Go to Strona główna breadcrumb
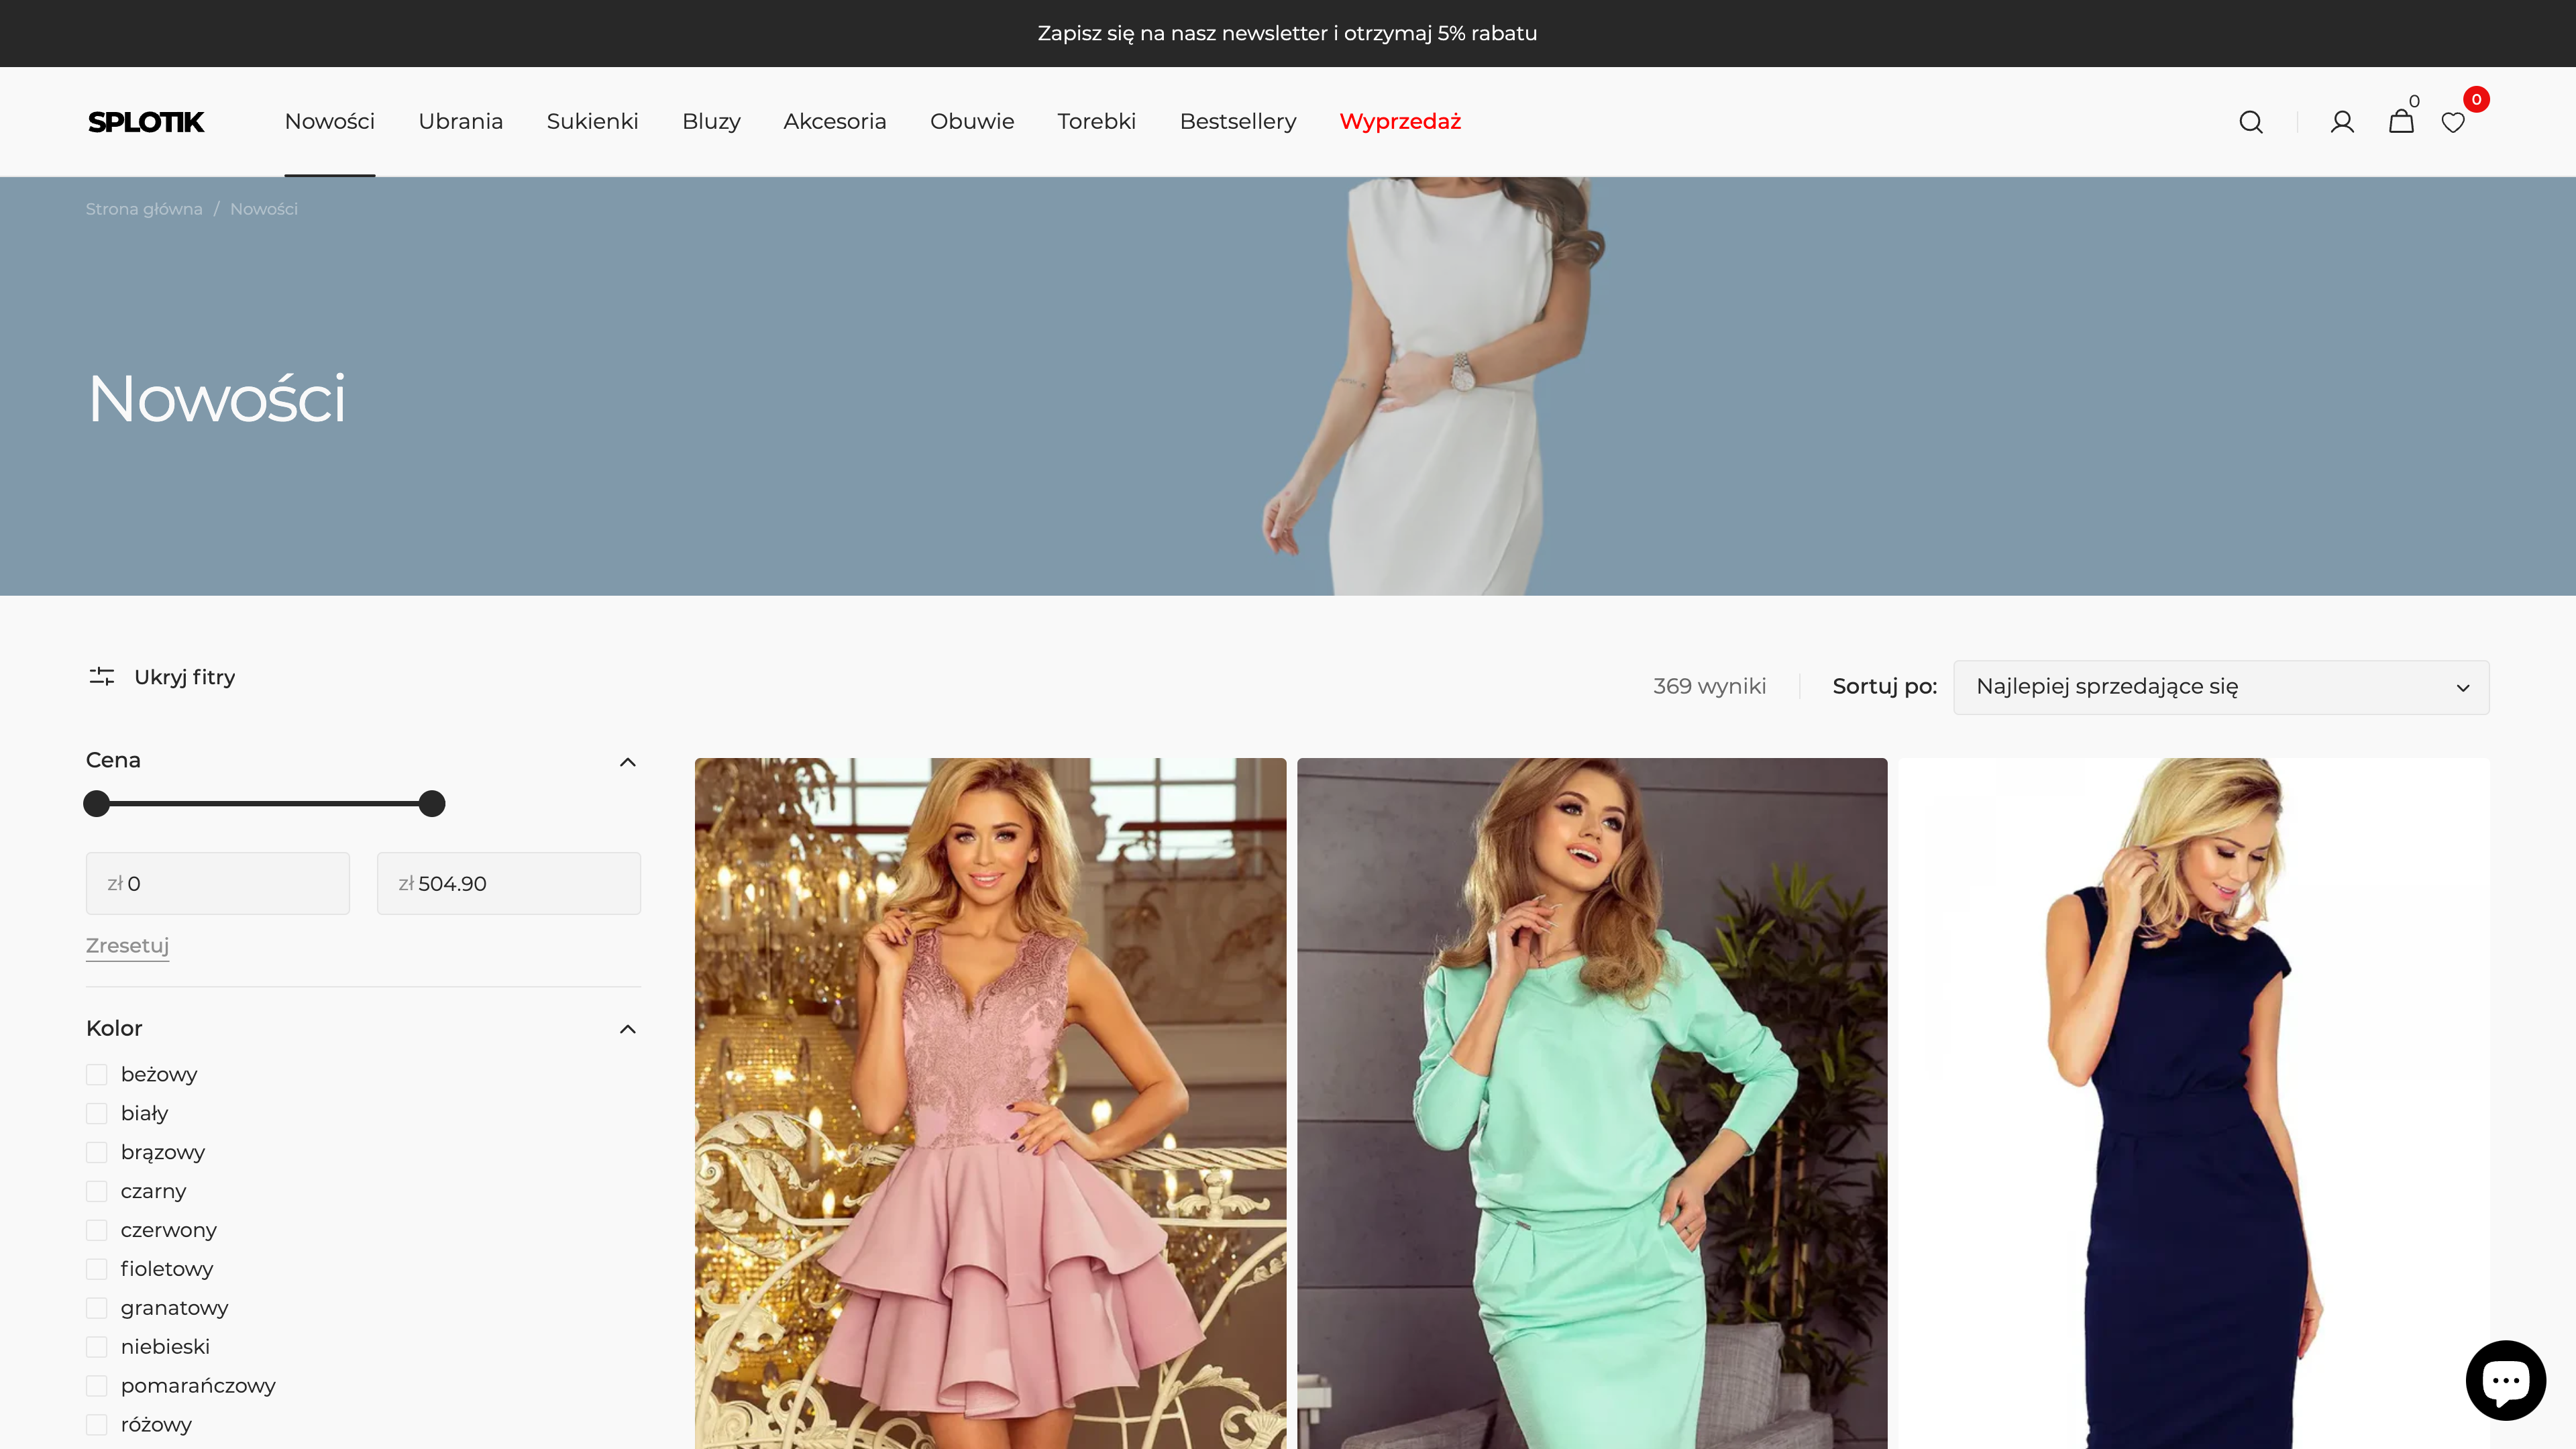This screenshot has height=1449, width=2576. click(144, 209)
